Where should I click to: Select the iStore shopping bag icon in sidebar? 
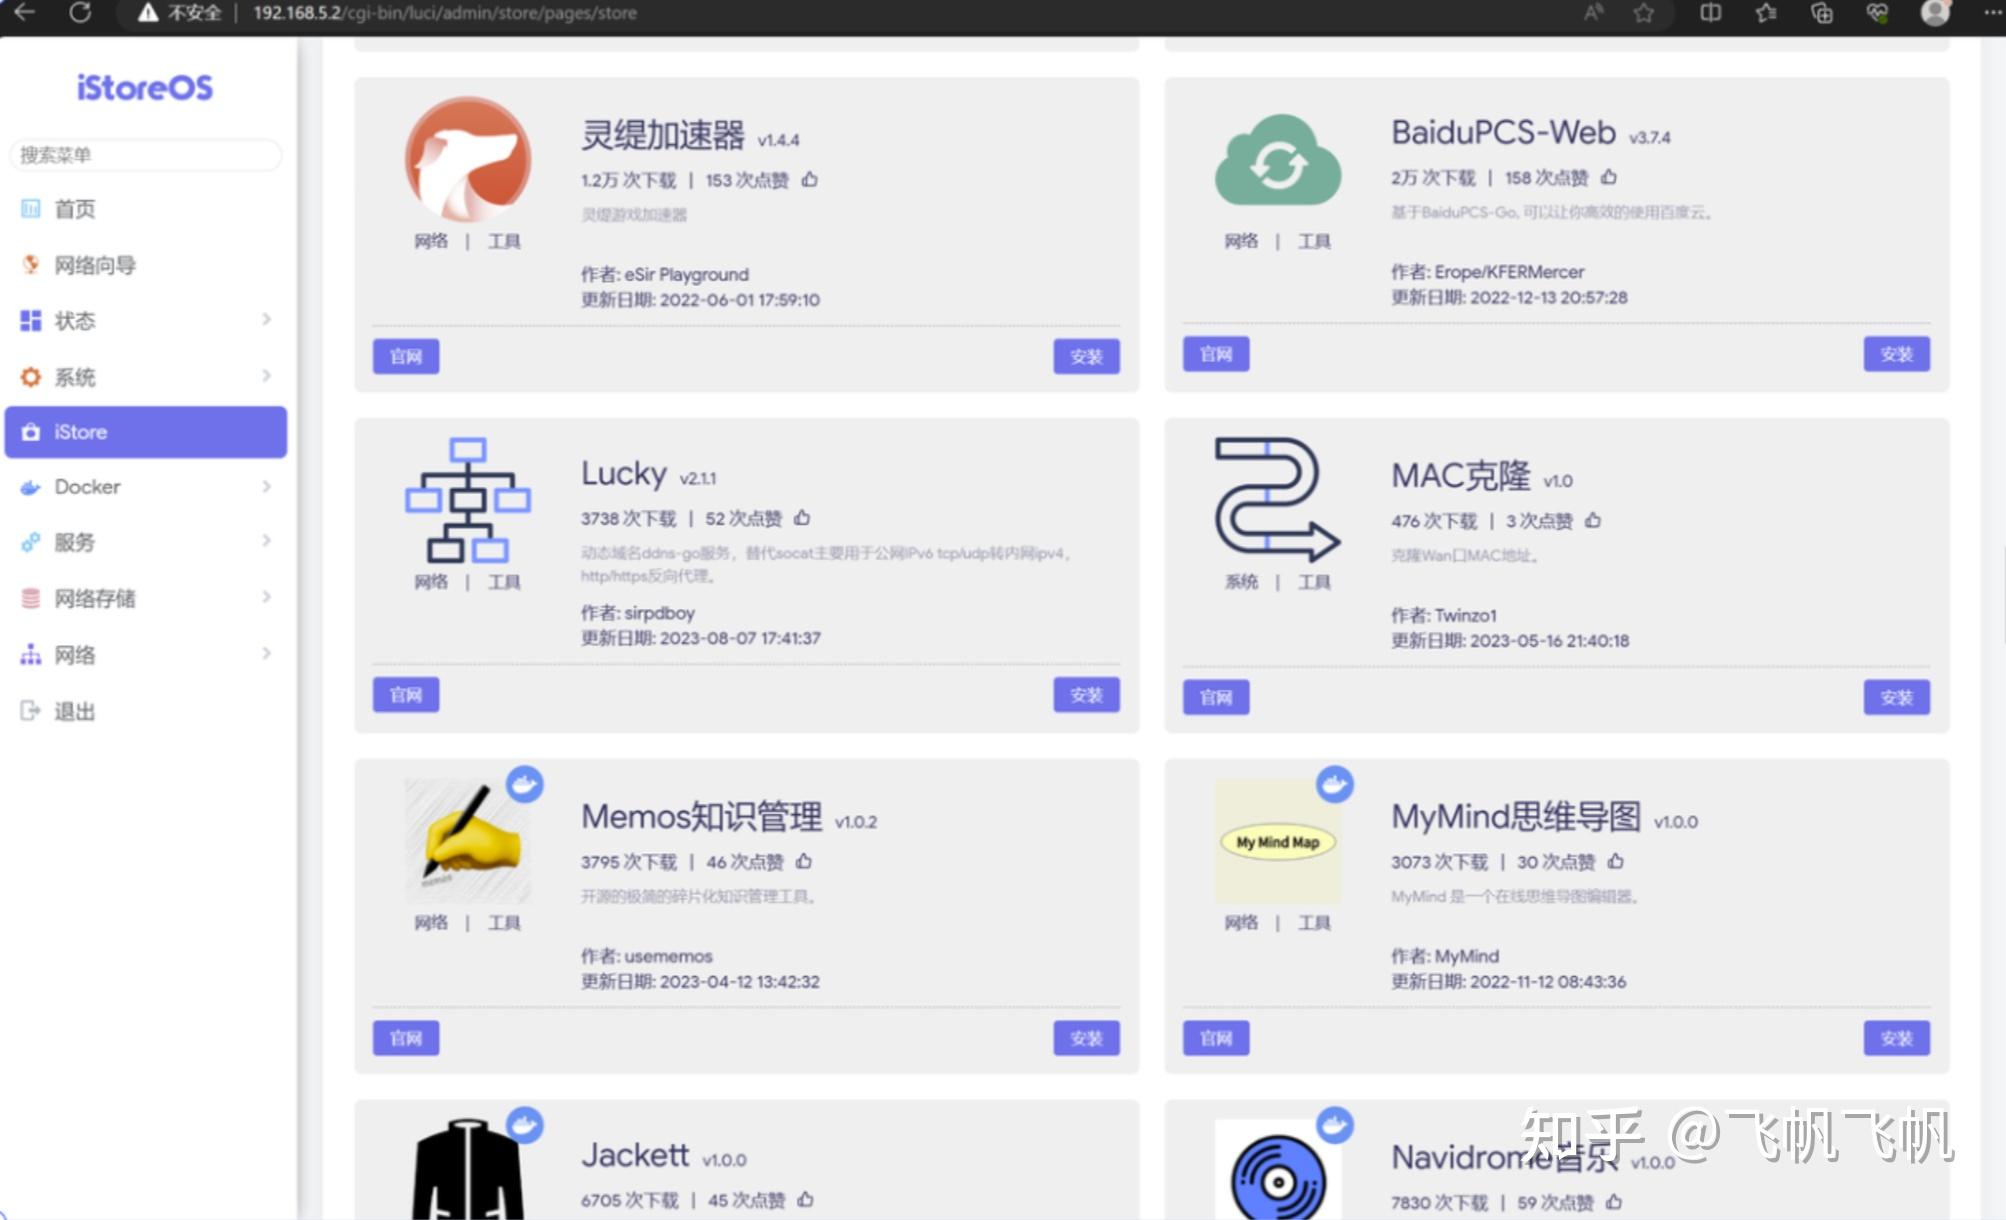coord(30,432)
